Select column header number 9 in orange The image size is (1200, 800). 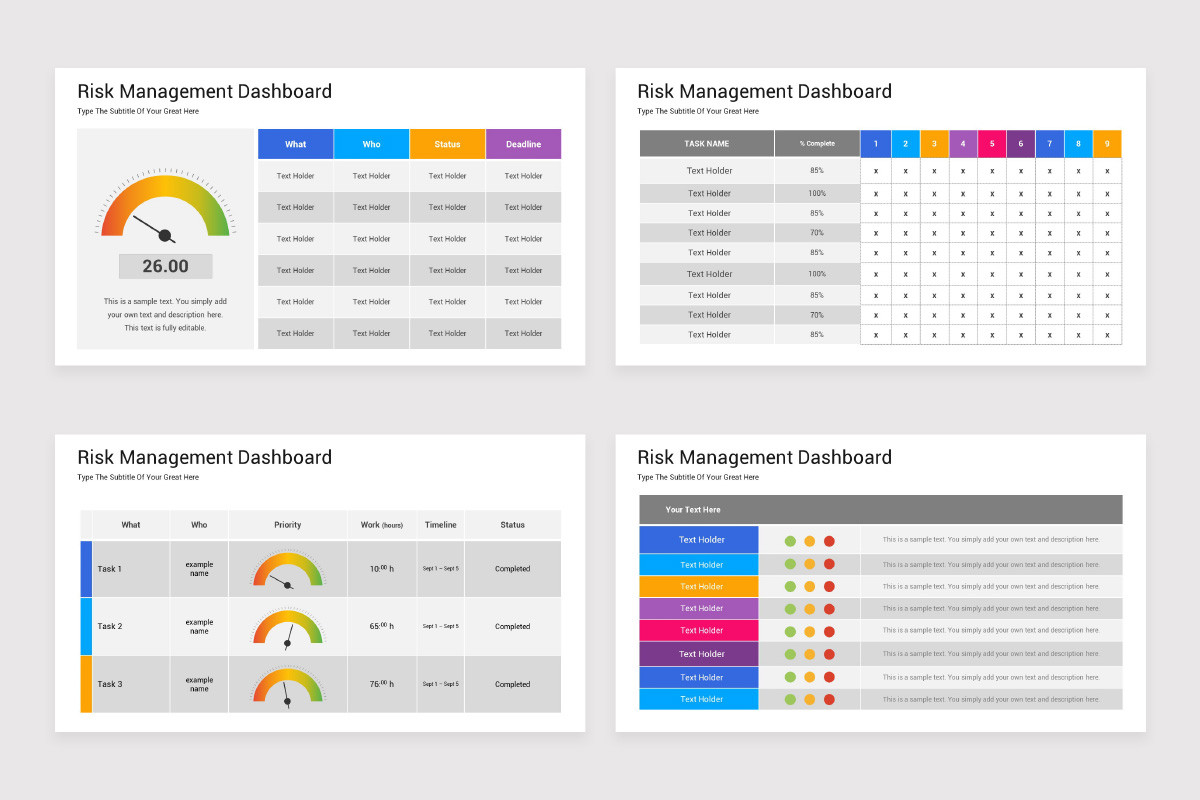1107,144
